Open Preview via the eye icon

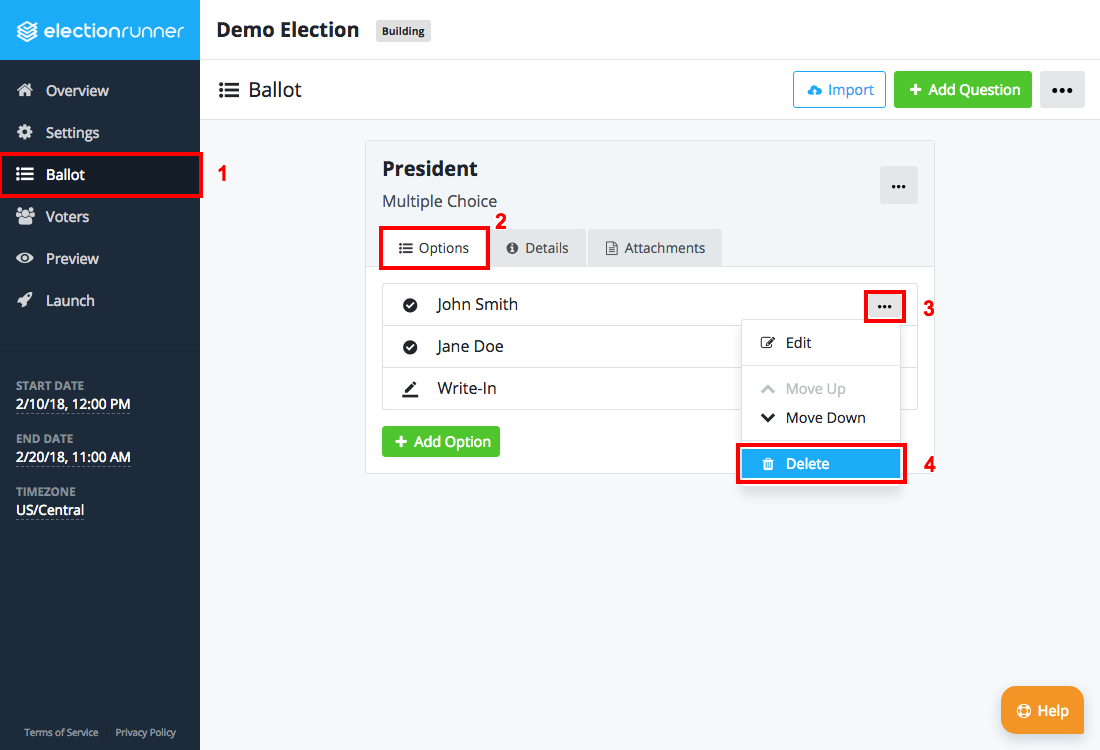[x=25, y=258]
